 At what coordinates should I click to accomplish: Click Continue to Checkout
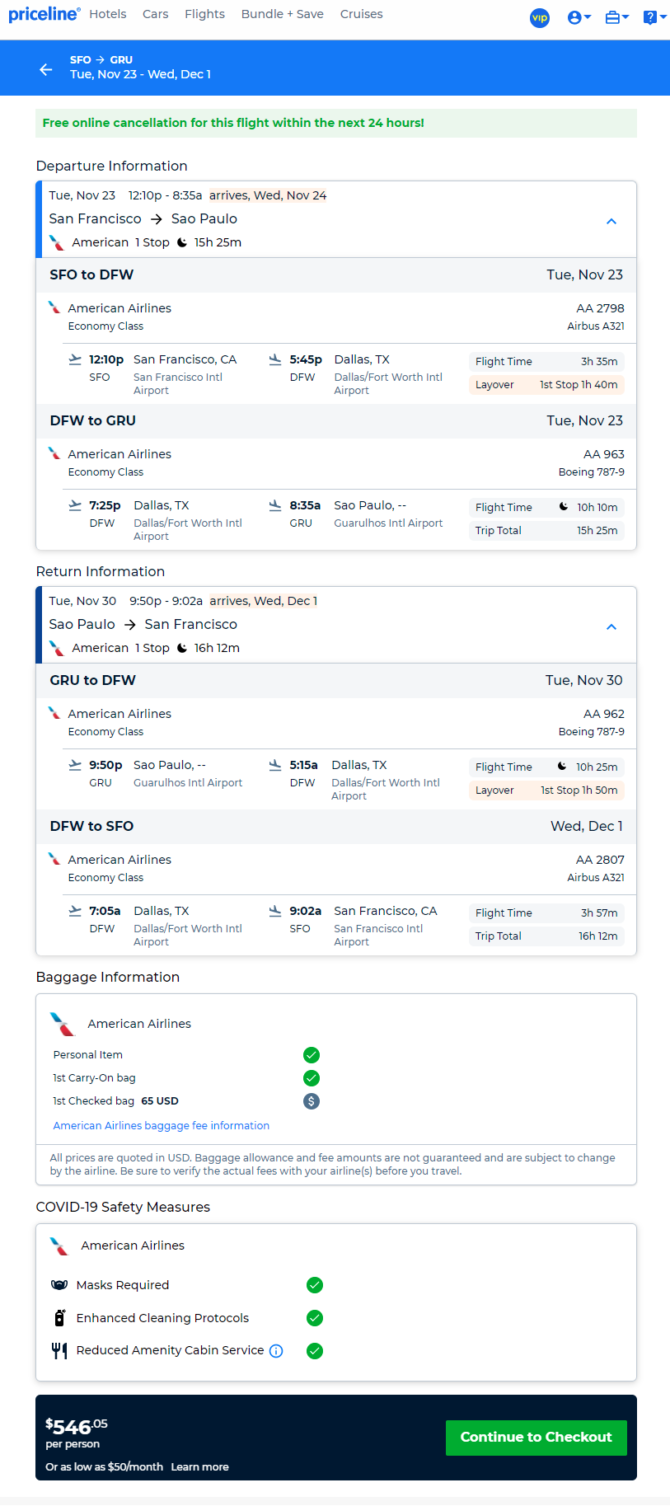point(536,1437)
